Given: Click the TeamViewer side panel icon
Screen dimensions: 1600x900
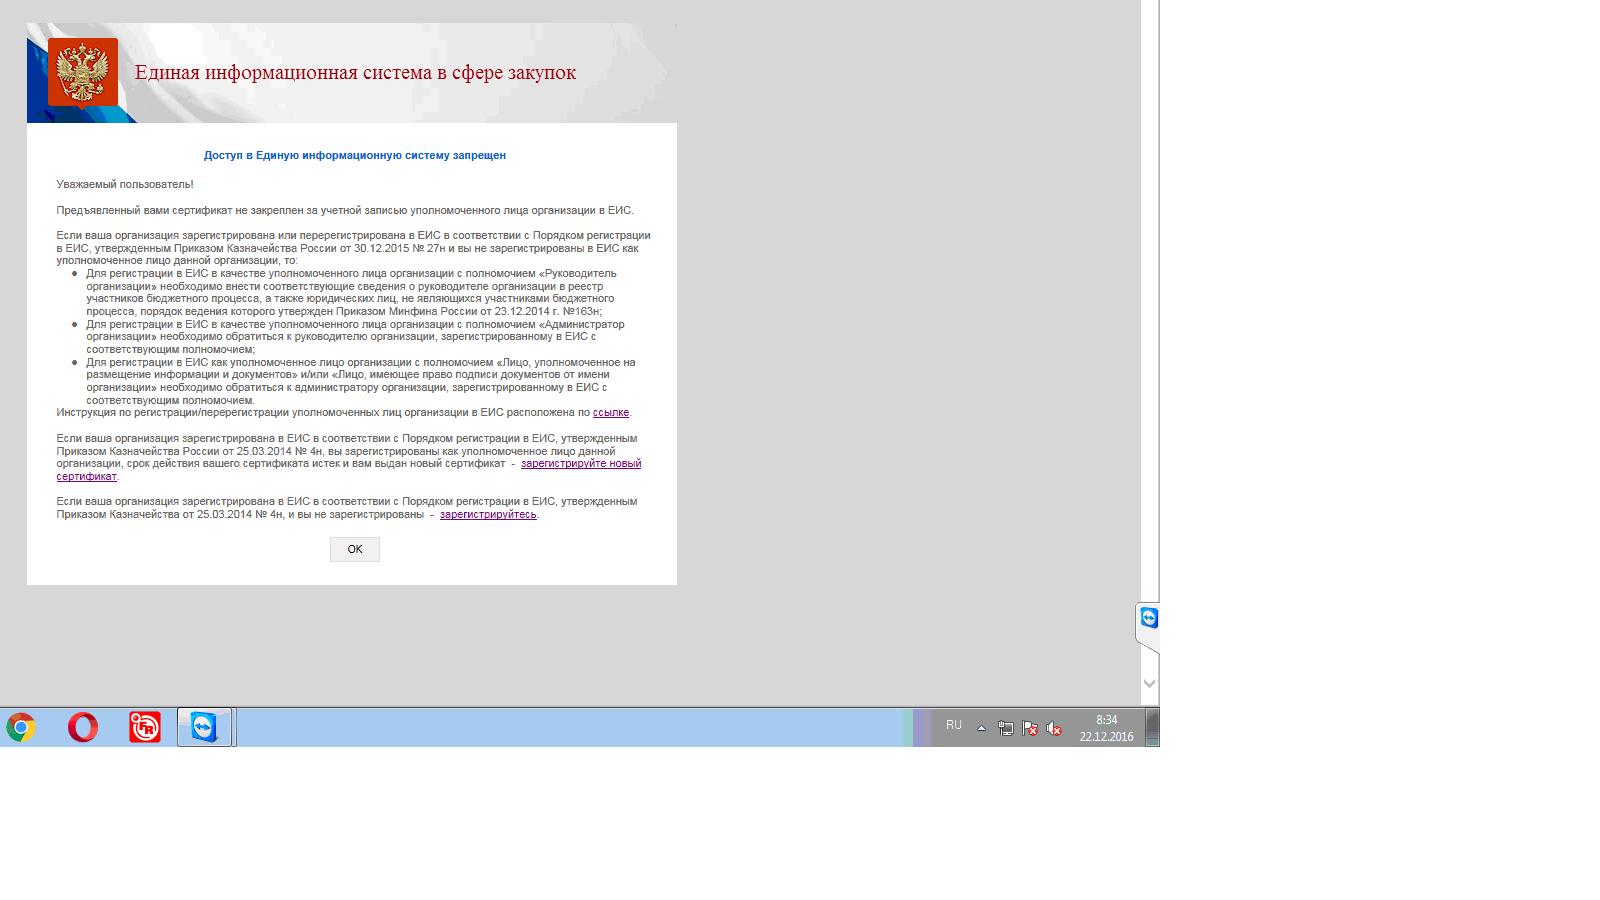Looking at the screenshot, I should pos(1149,618).
